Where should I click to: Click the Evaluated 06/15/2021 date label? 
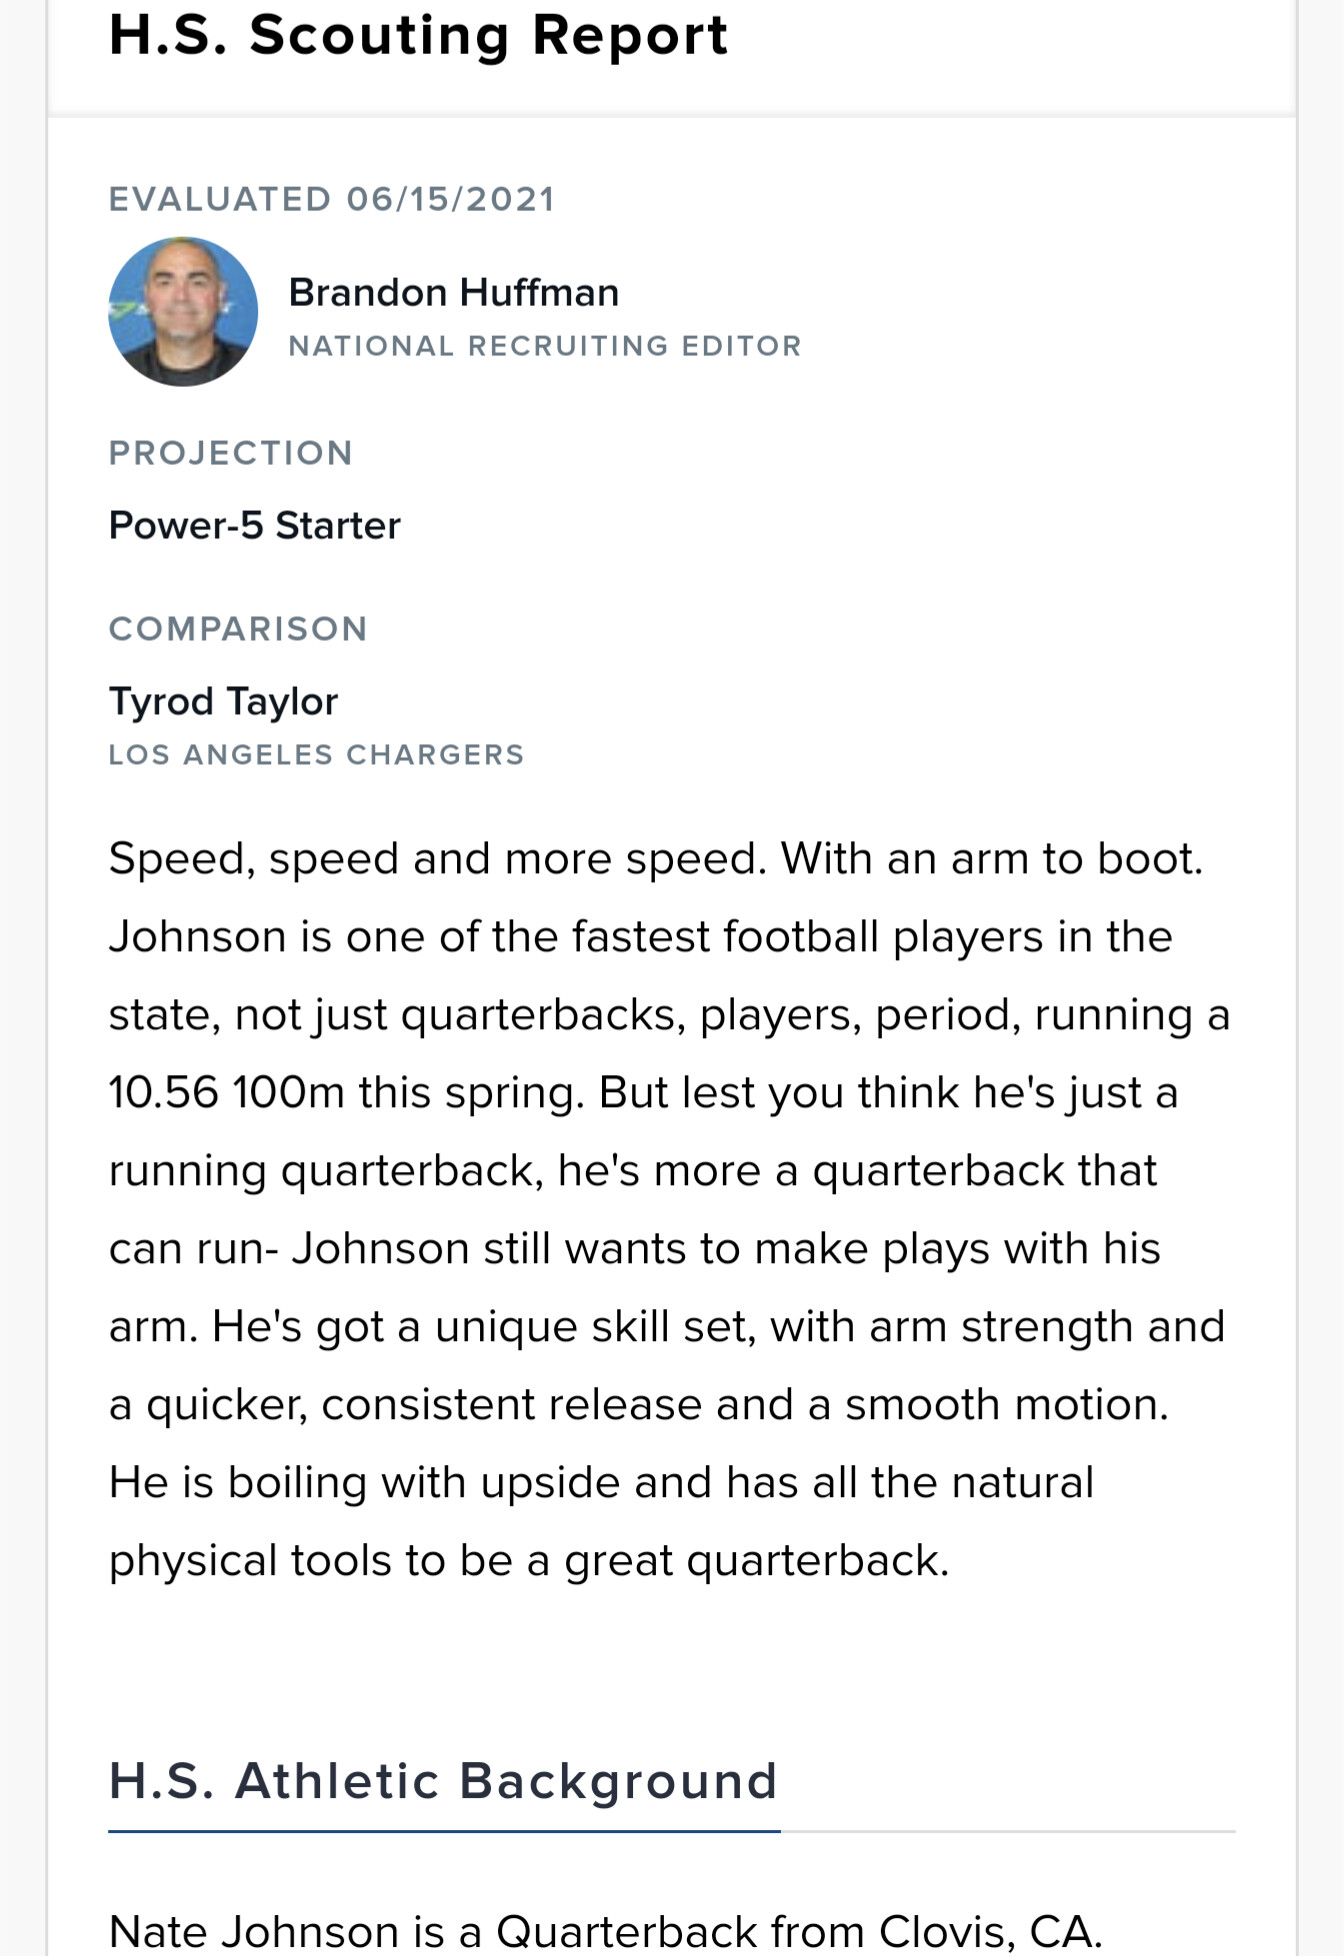tap(332, 199)
